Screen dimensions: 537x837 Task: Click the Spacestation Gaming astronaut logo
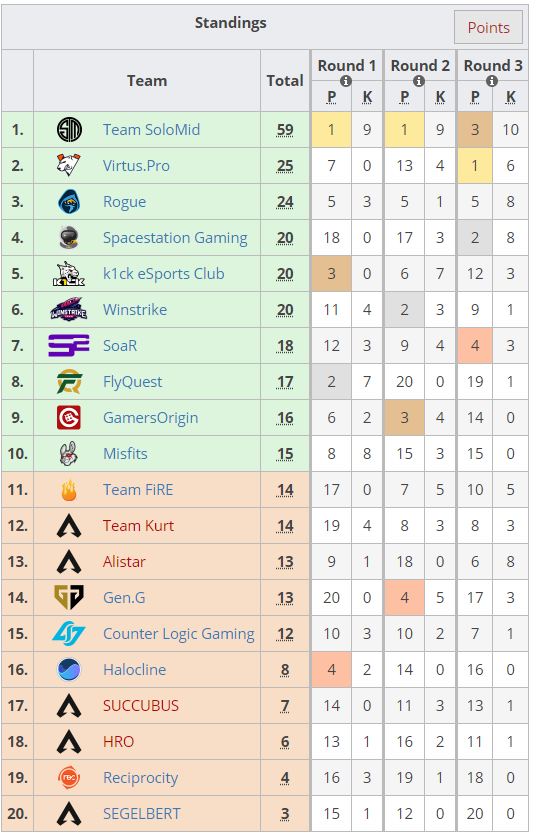pyautogui.click(x=69, y=238)
